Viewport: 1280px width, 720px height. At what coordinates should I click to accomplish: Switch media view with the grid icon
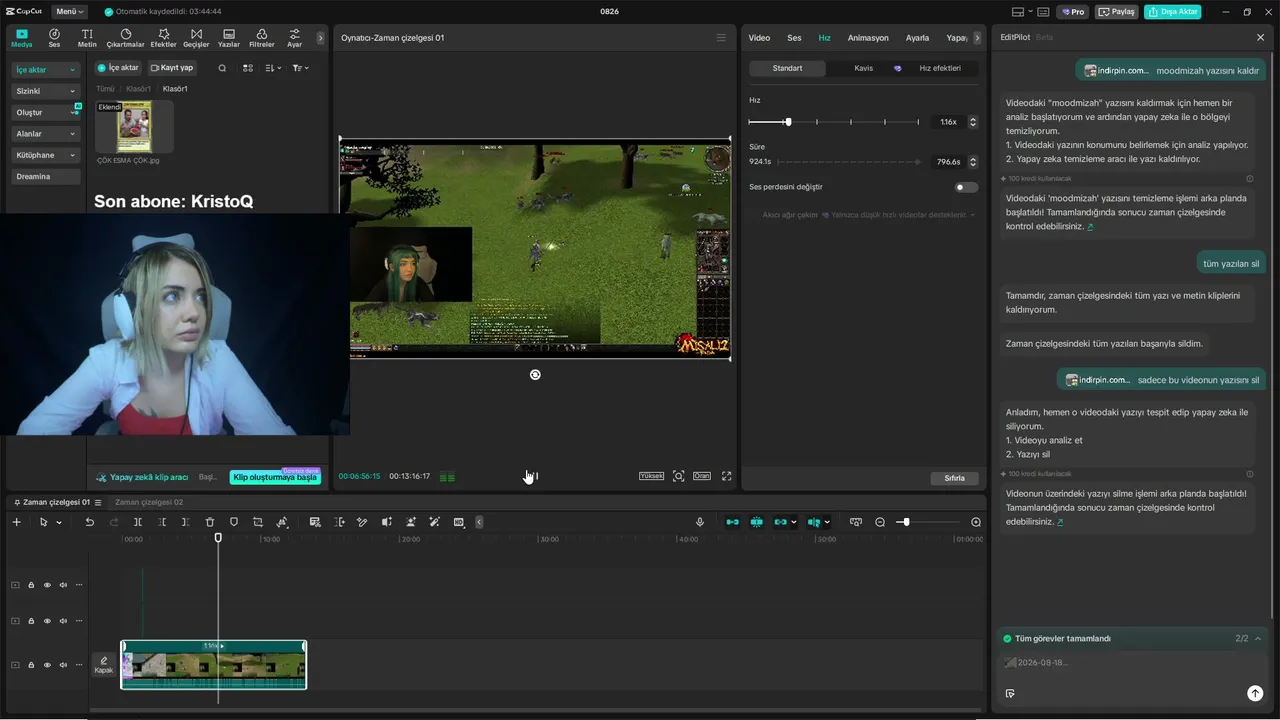(248, 68)
